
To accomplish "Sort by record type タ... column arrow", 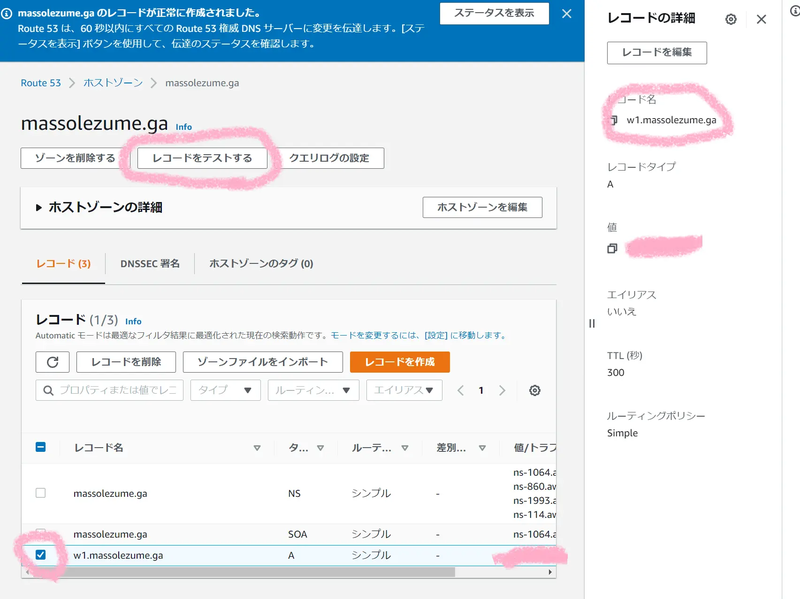I will (x=320, y=448).
